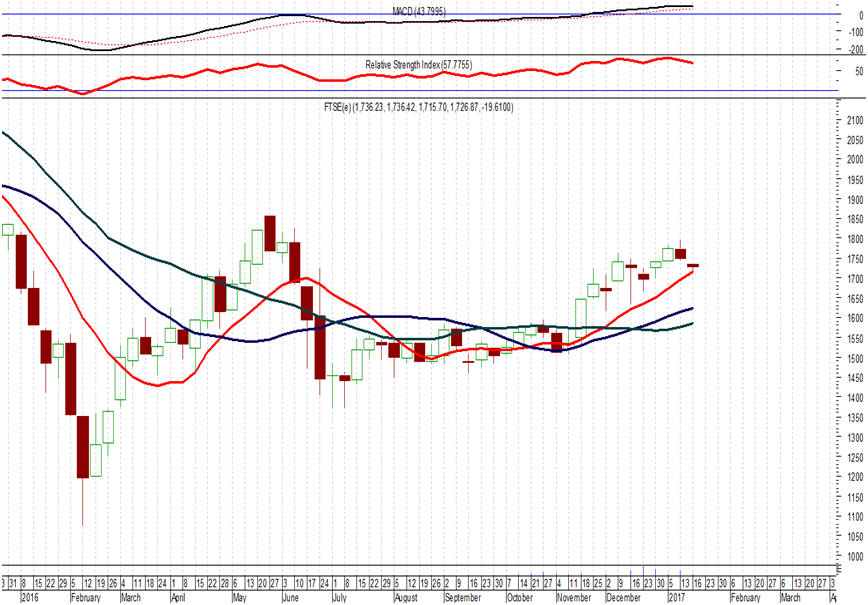Screen dimensions: 868x605
Task: Click the 1650 price axis label
Action: tap(855, 299)
